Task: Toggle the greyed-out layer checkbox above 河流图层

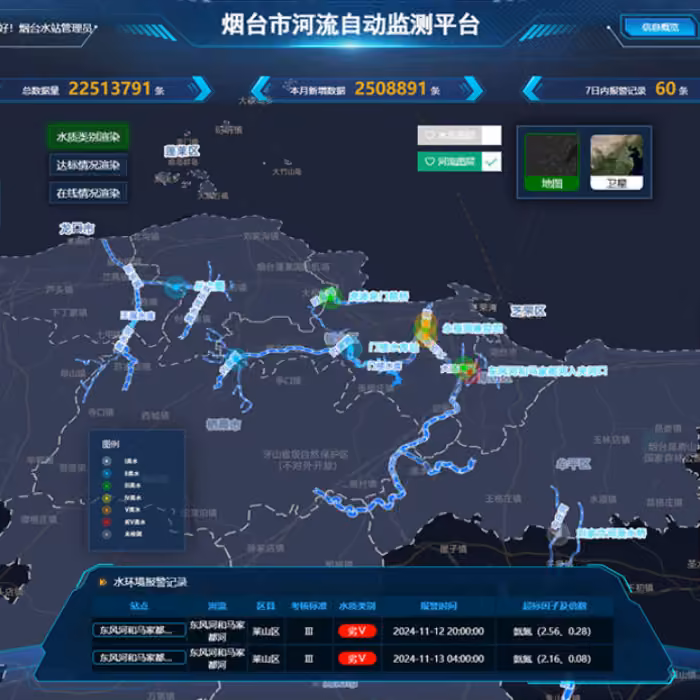Action: click(491, 135)
